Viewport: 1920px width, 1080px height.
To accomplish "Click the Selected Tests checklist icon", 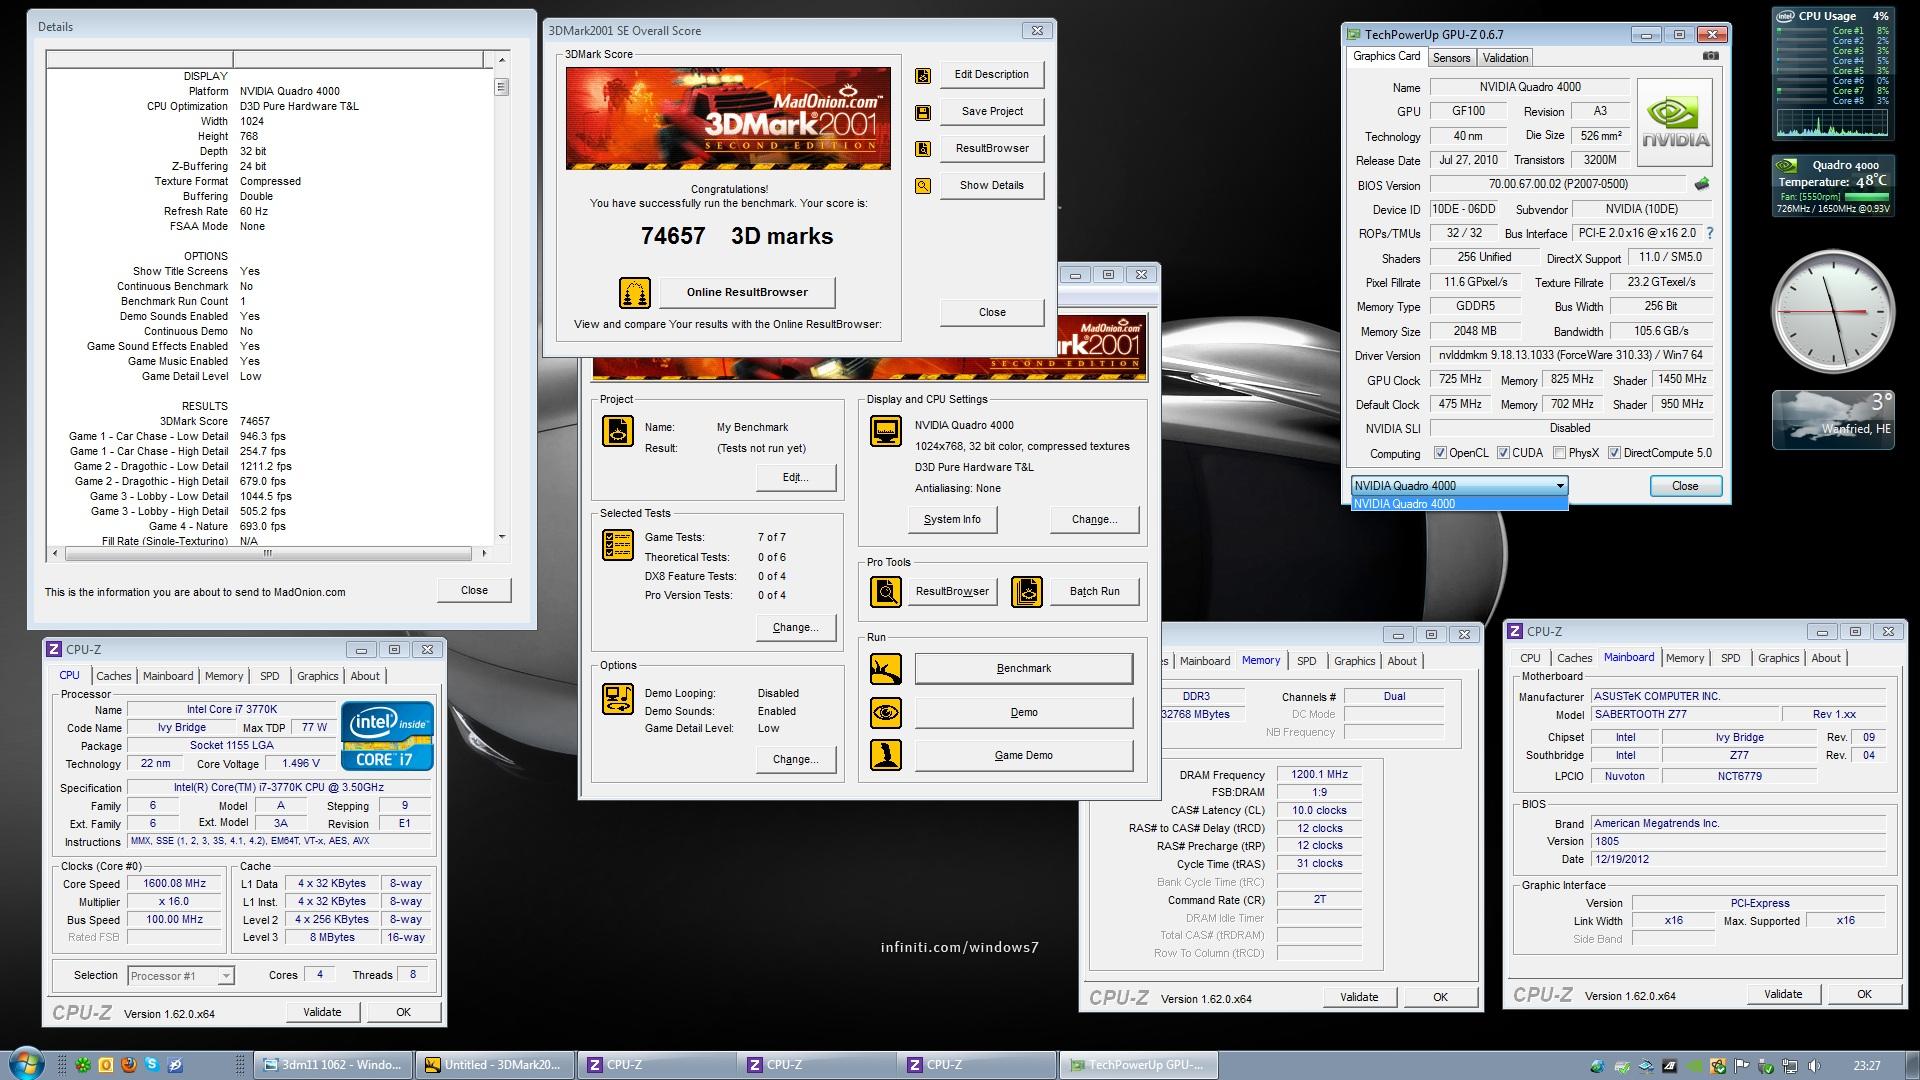I will [617, 544].
